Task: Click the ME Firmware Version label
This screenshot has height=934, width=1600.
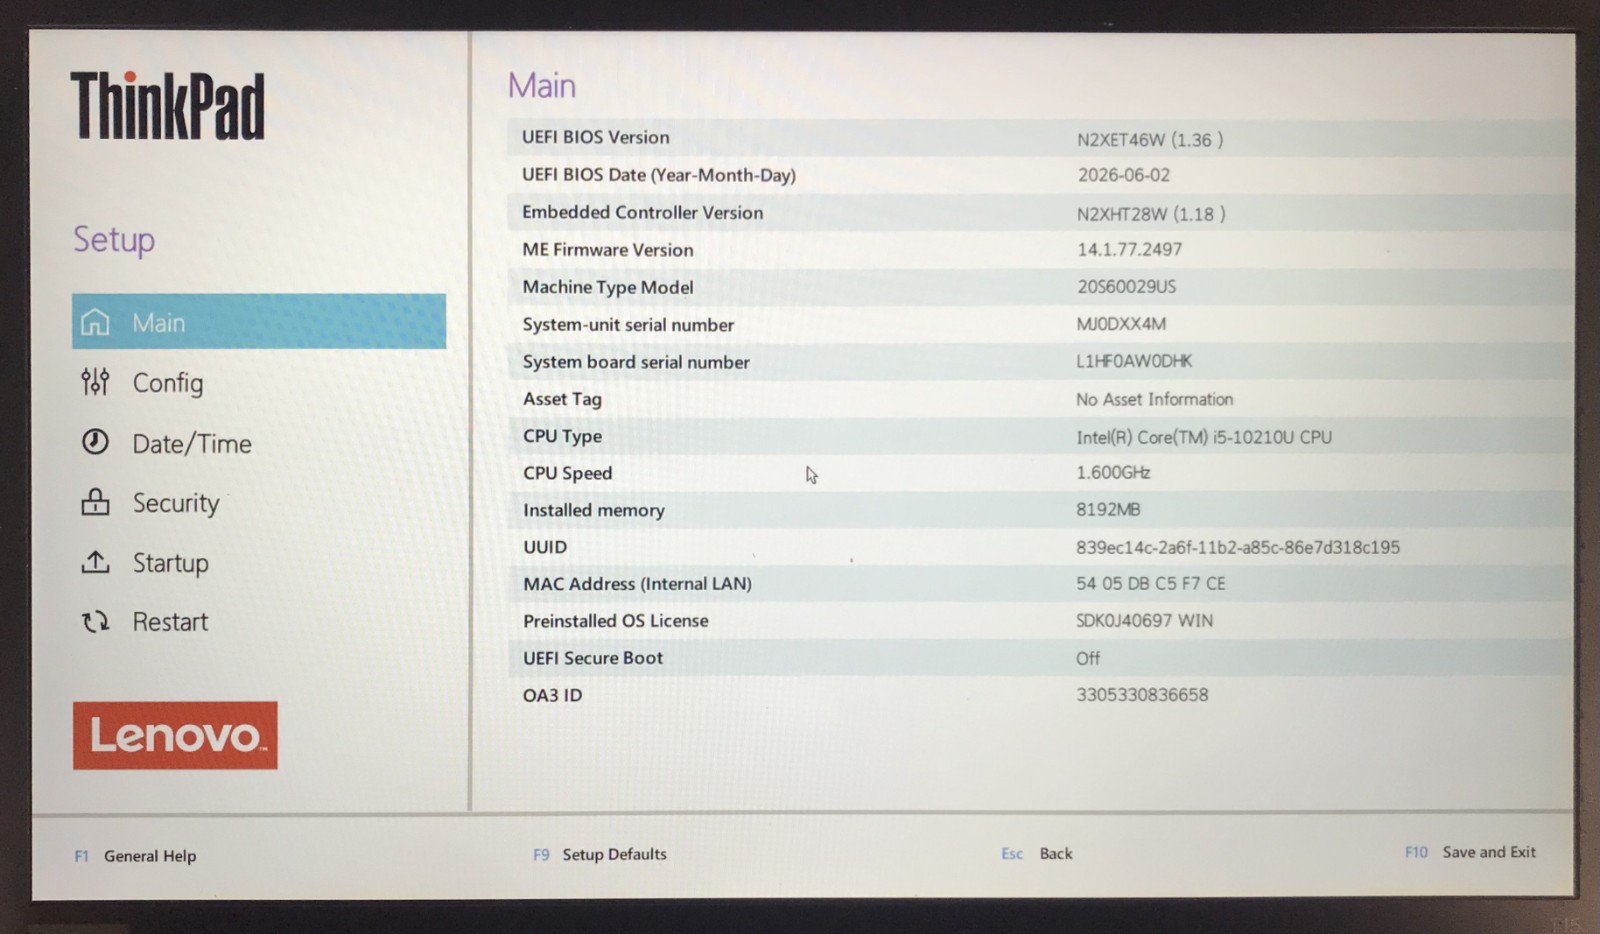Action: [608, 250]
